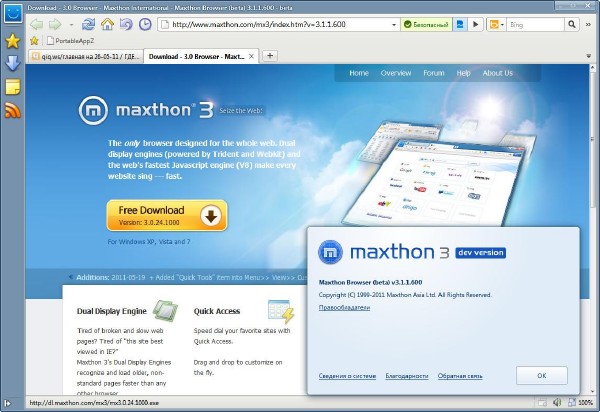
Task: Expand the address bar URL dropdown
Action: [x=393, y=23]
